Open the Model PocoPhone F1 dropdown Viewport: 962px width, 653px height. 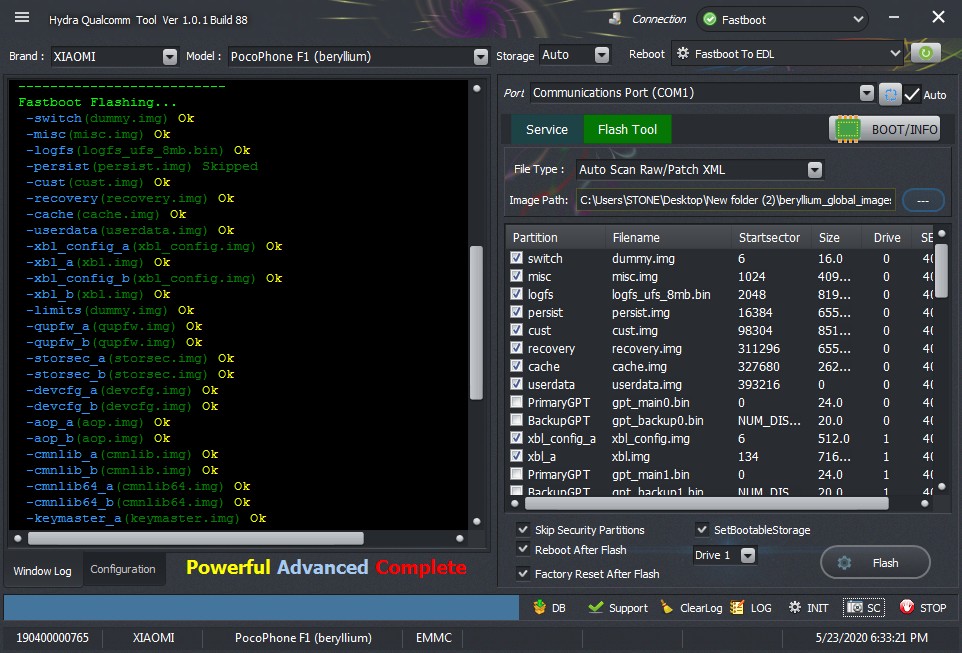click(481, 56)
